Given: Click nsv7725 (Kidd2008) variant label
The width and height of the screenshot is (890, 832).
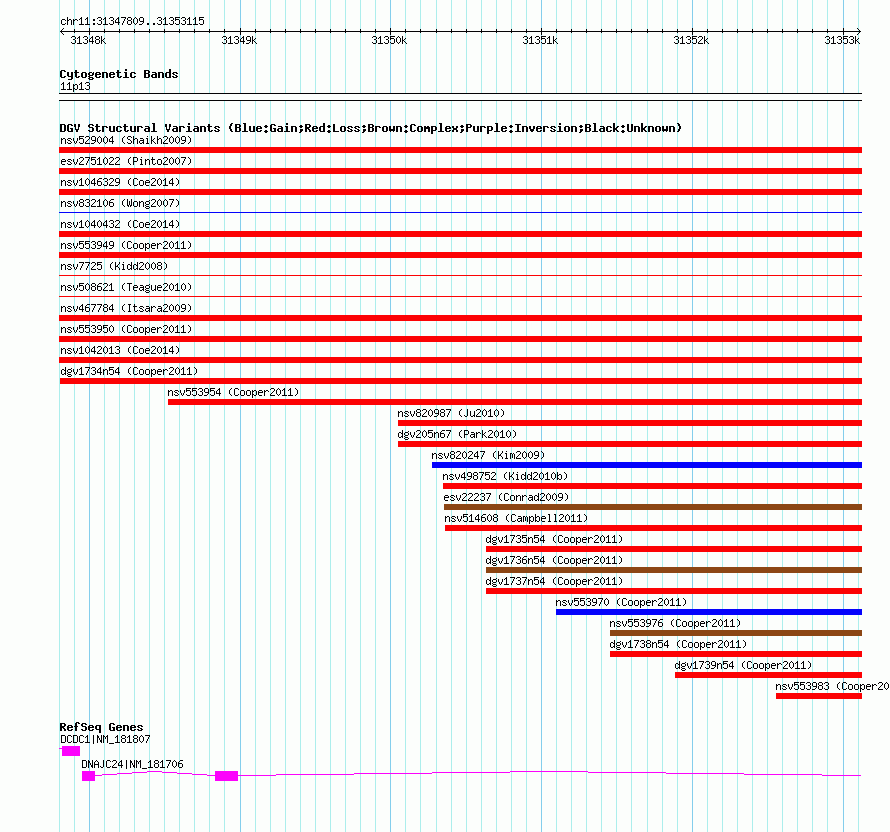Looking at the screenshot, I should point(114,266).
